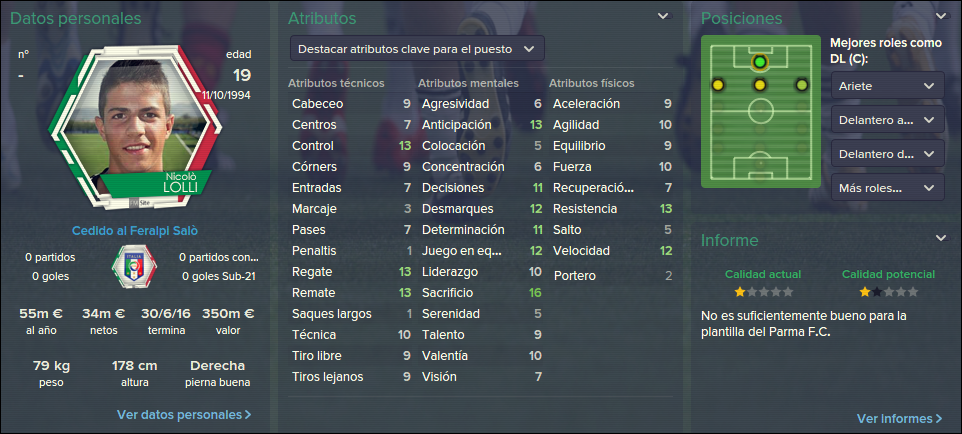The width and height of the screenshot is (962, 434).
Task: Click the current ability gold star rating
Action: coord(763,292)
